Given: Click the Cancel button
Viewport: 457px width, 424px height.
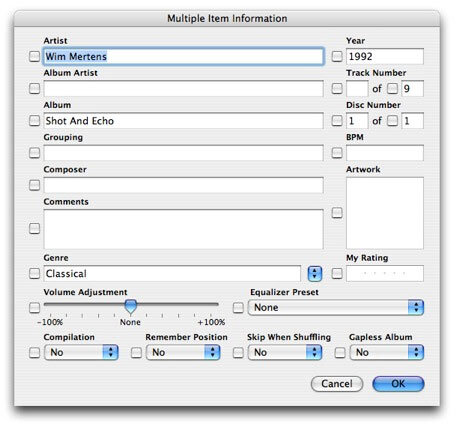Looking at the screenshot, I should click(x=337, y=384).
